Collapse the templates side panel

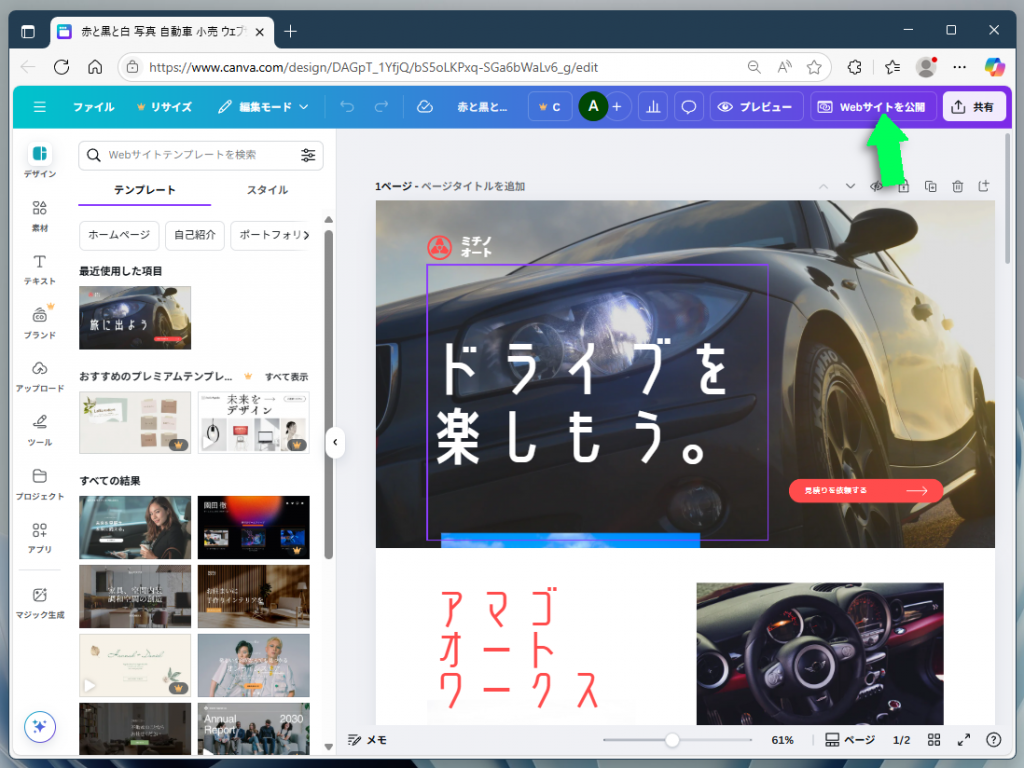pos(335,442)
